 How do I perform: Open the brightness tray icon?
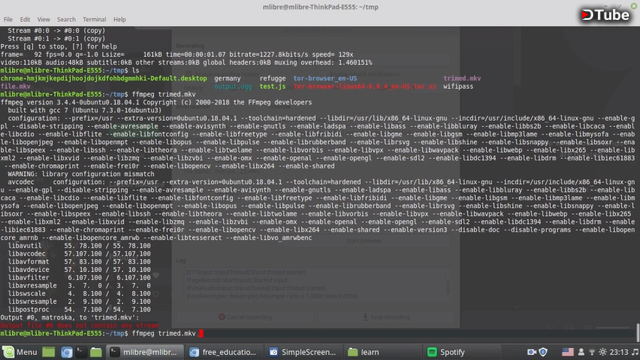tap(602, 352)
